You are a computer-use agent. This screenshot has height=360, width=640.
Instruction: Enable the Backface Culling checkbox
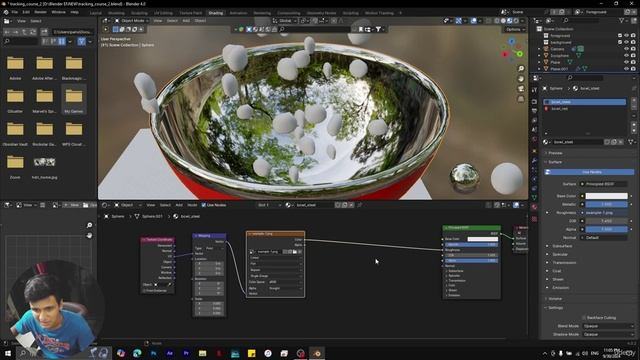pyautogui.click(x=584, y=318)
